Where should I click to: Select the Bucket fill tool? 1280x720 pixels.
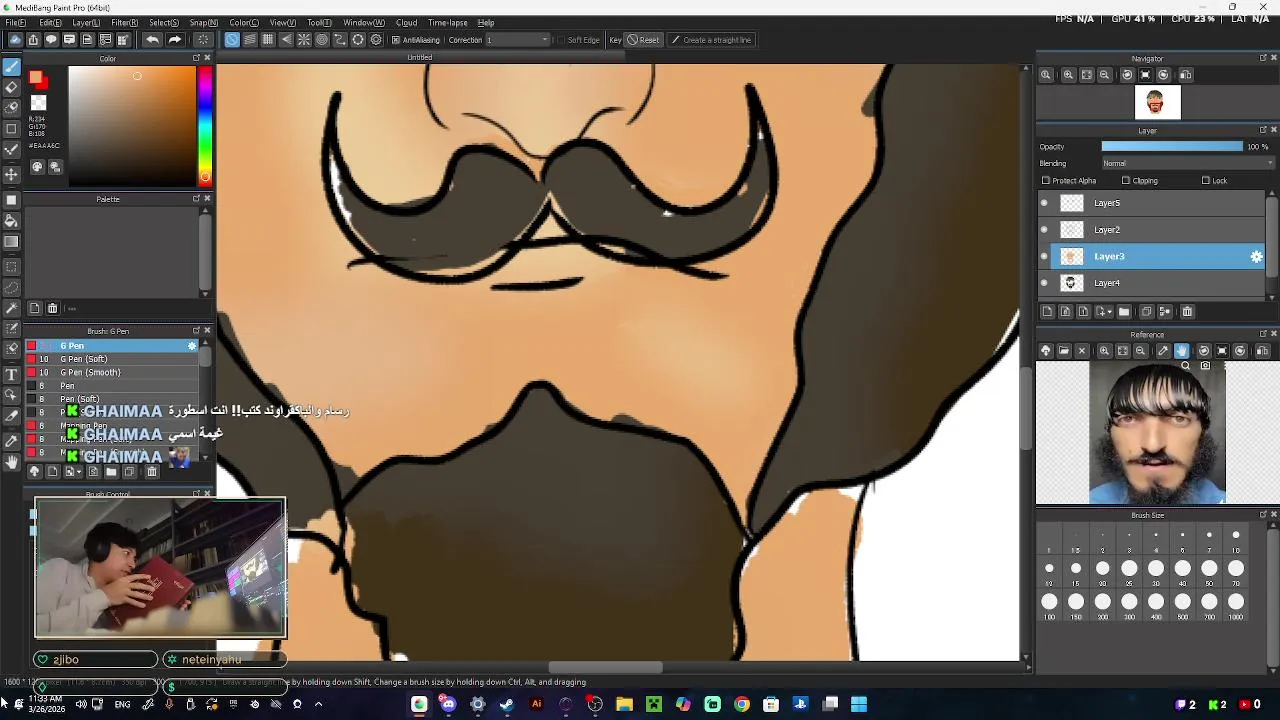point(12,220)
